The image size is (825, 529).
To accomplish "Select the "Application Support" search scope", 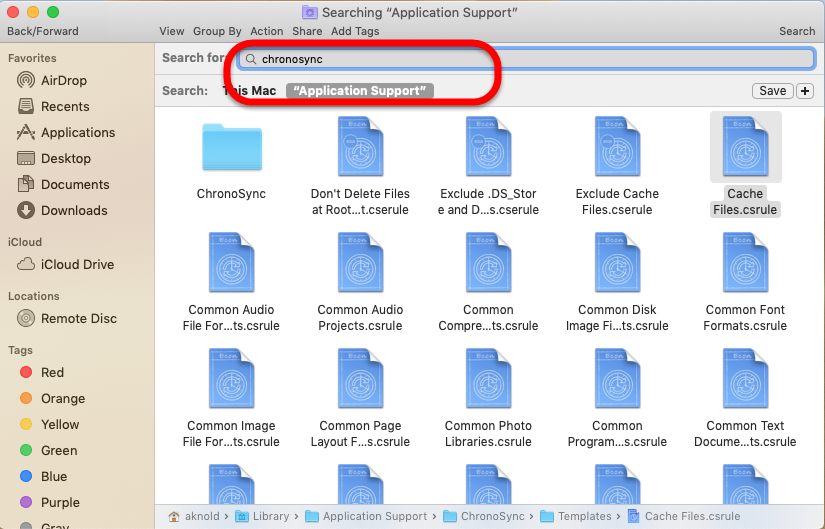I will (x=359, y=91).
